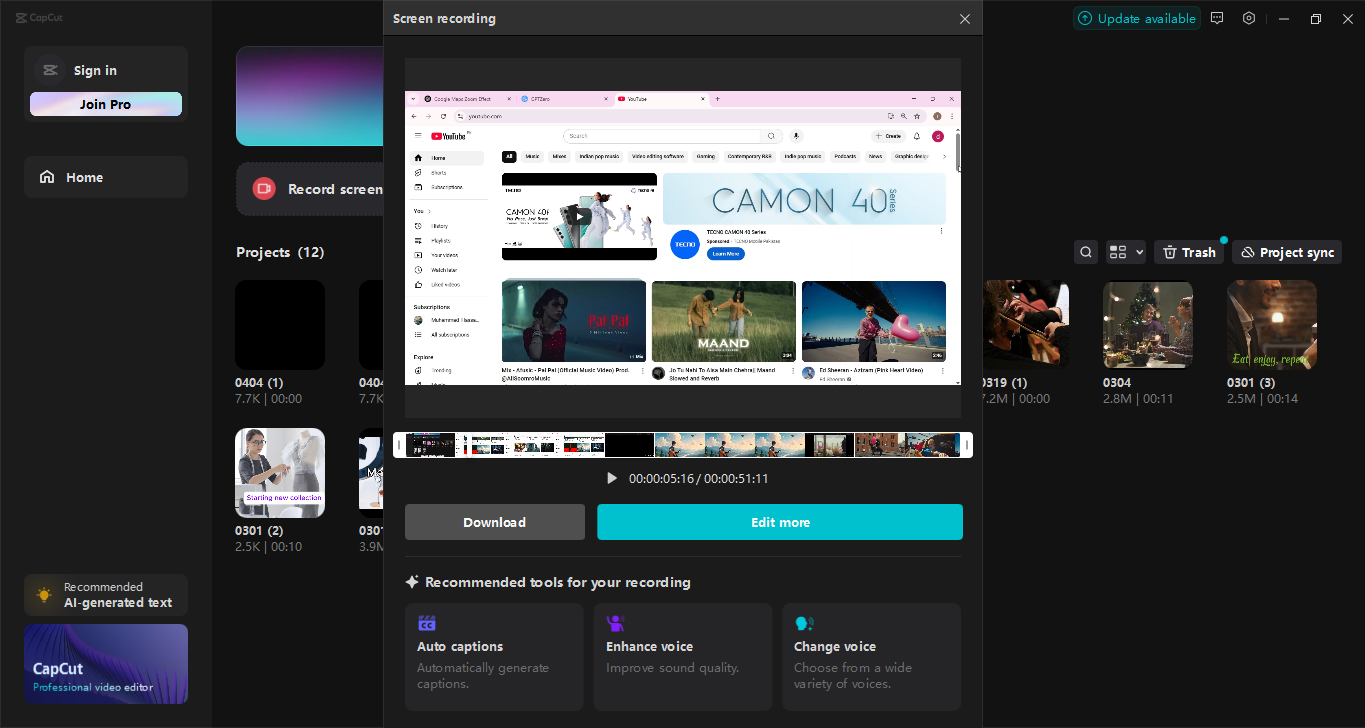Screen dimensions: 1365x728
Task: Download the screen recording
Action: (x=495, y=522)
